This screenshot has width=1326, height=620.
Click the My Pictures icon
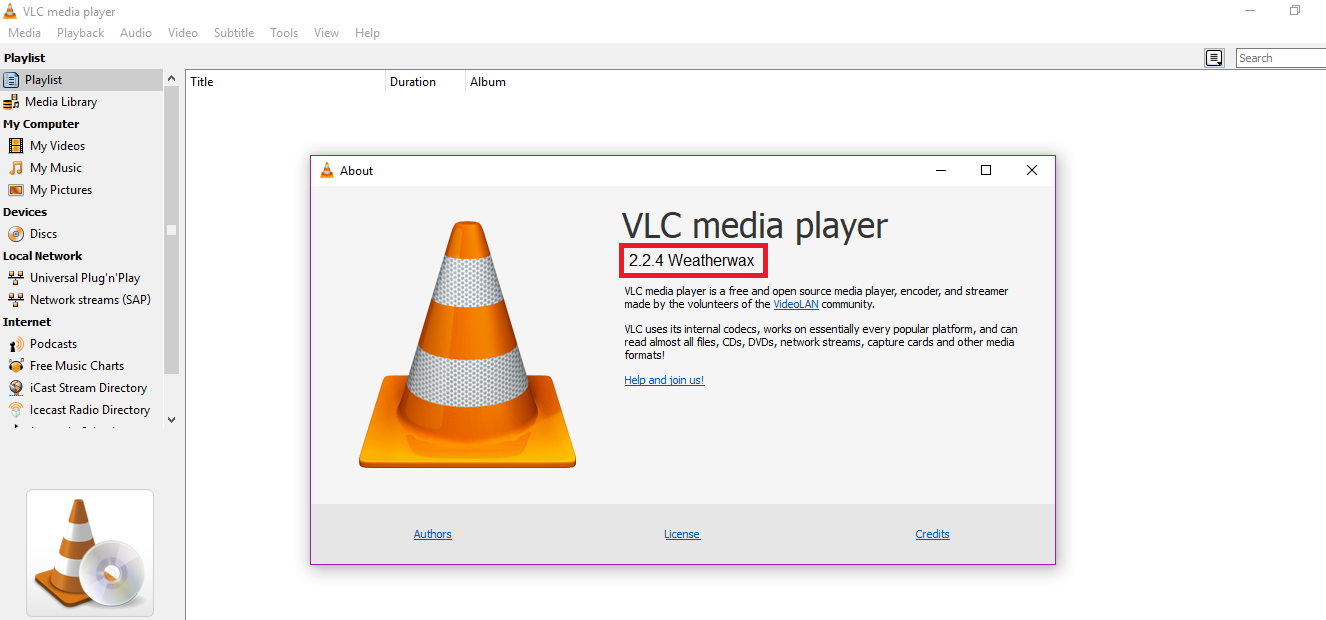pyautogui.click(x=16, y=190)
